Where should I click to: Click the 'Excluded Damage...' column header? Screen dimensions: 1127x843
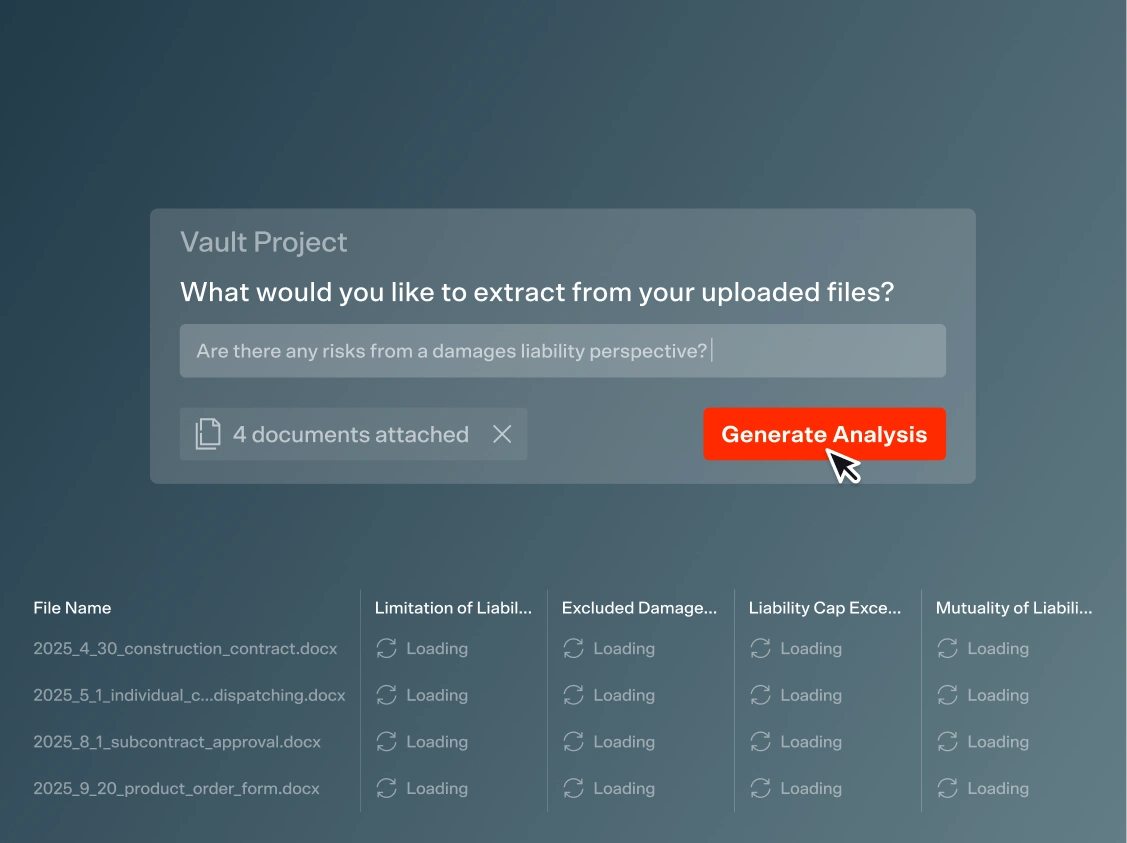click(640, 608)
